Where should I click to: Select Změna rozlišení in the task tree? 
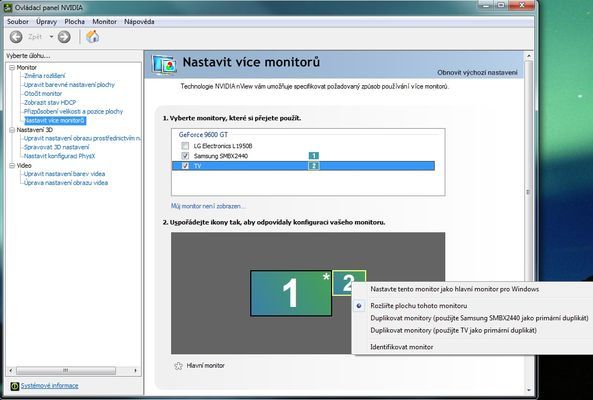[44, 76]
